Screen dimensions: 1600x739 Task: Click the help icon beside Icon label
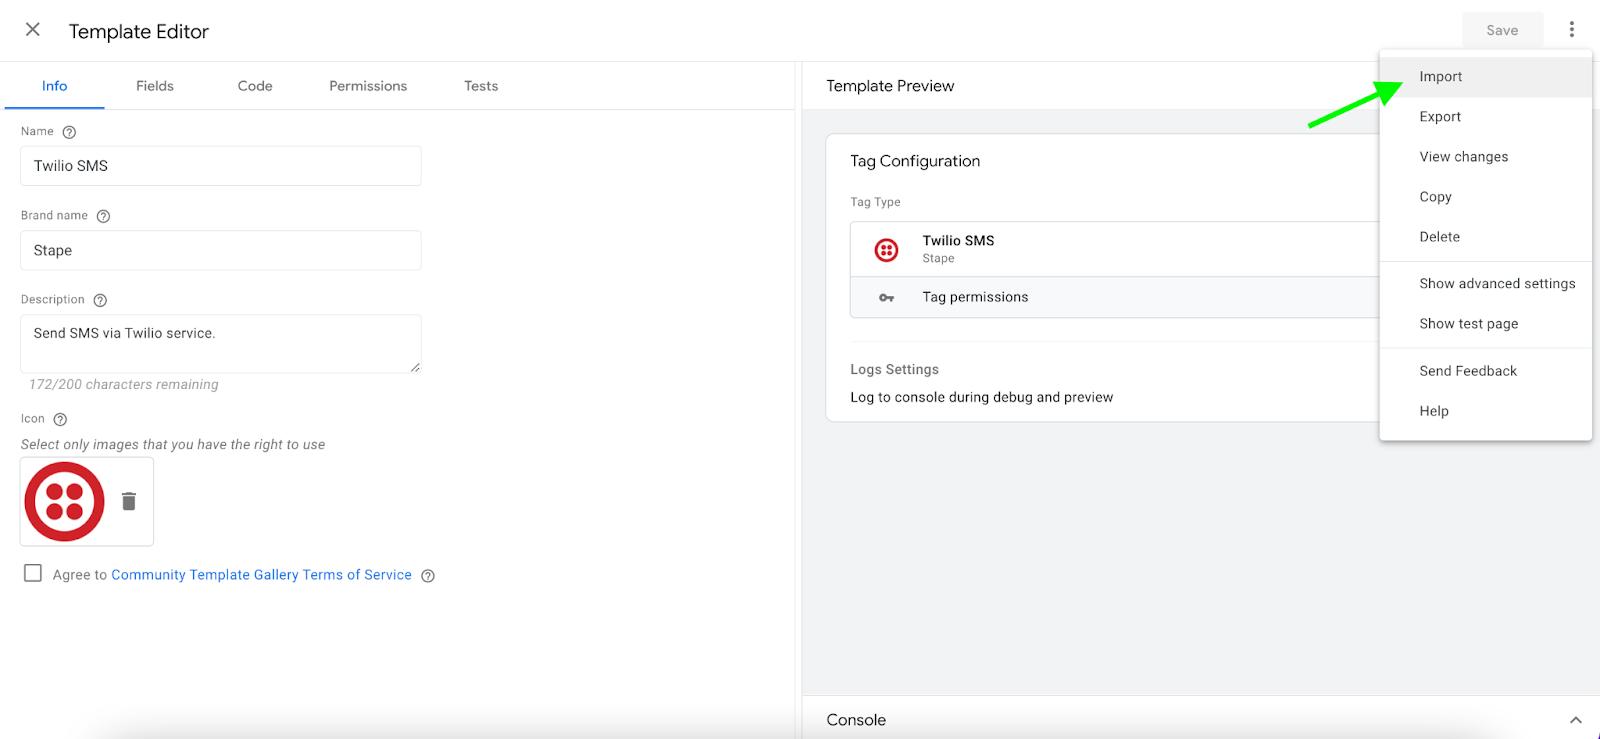(60, 420)
